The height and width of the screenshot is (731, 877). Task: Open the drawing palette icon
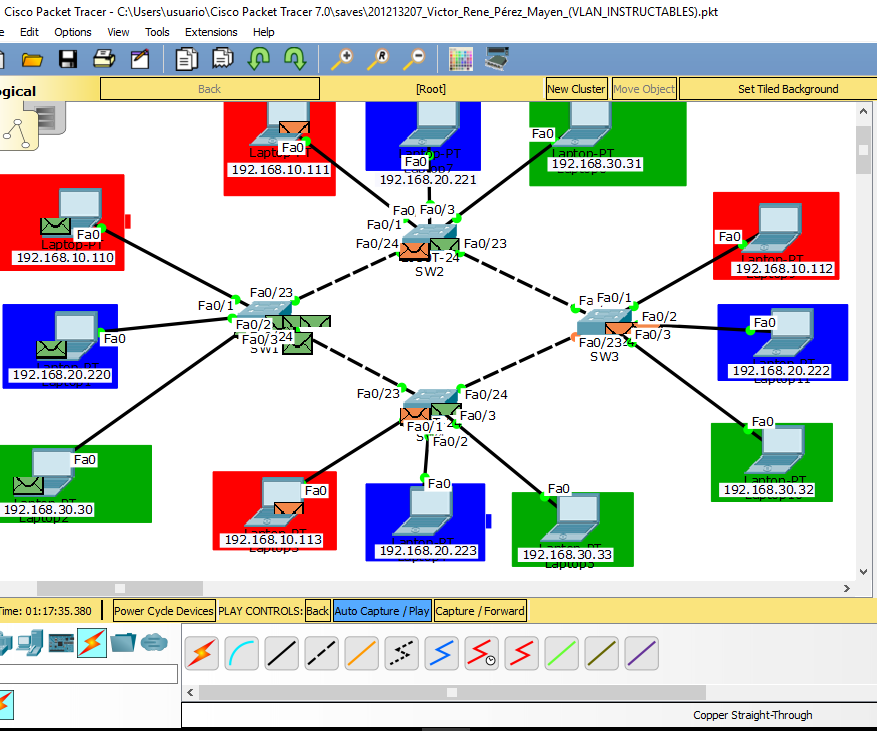(461, 59)
